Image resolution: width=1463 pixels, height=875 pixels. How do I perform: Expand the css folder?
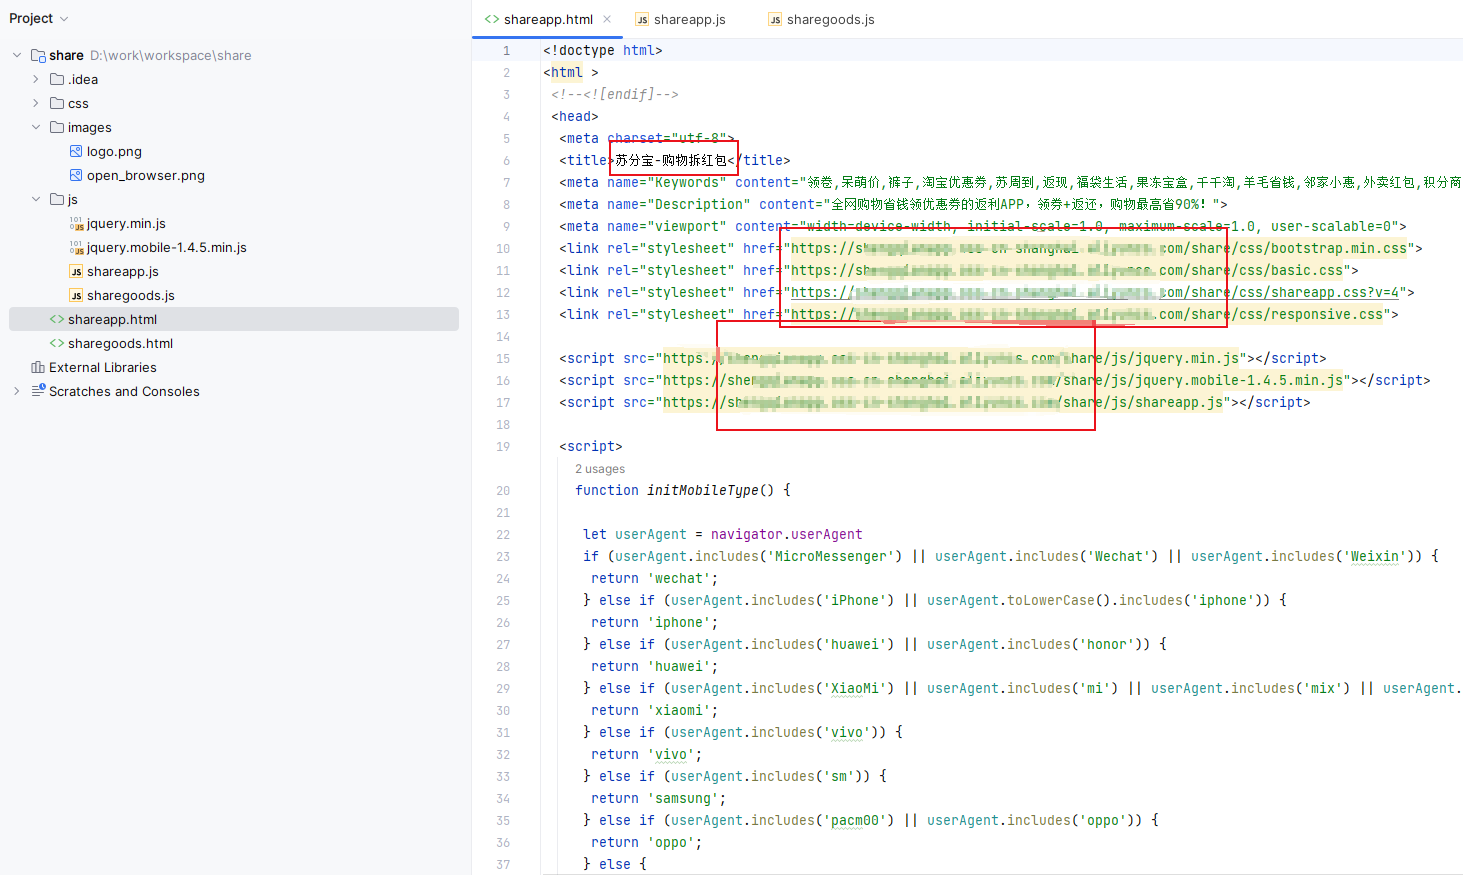36,103
